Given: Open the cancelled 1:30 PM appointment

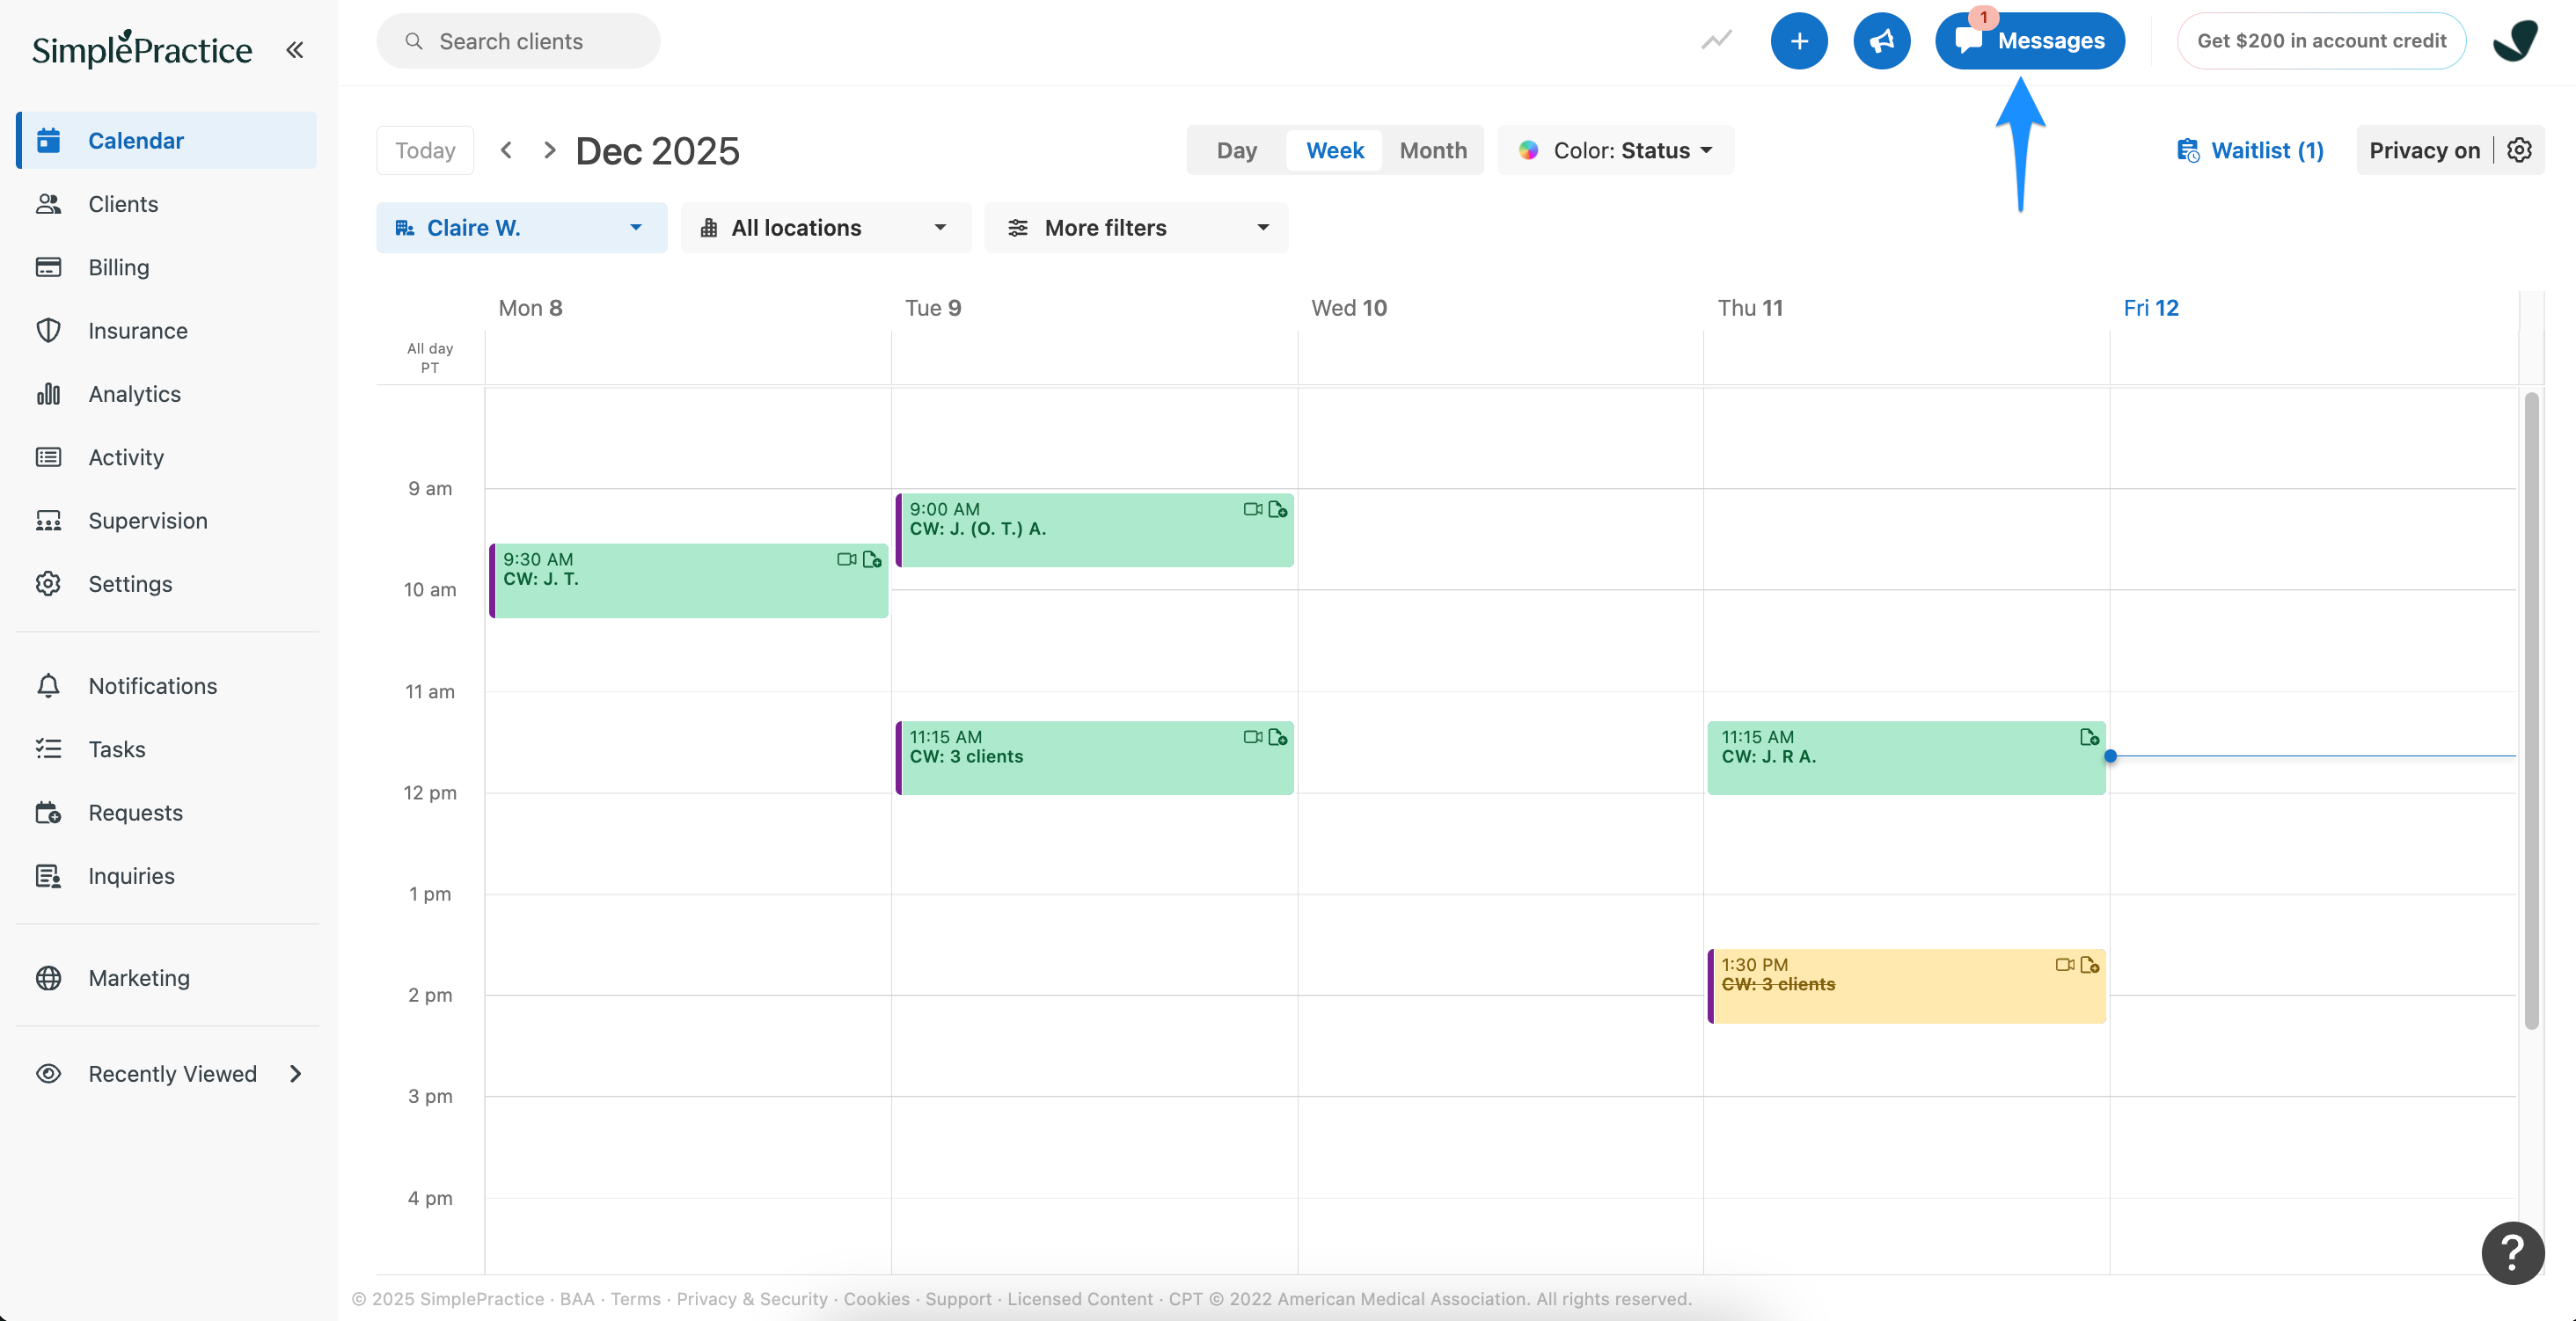Looking at the screenshot, I should coord(1907,986).
